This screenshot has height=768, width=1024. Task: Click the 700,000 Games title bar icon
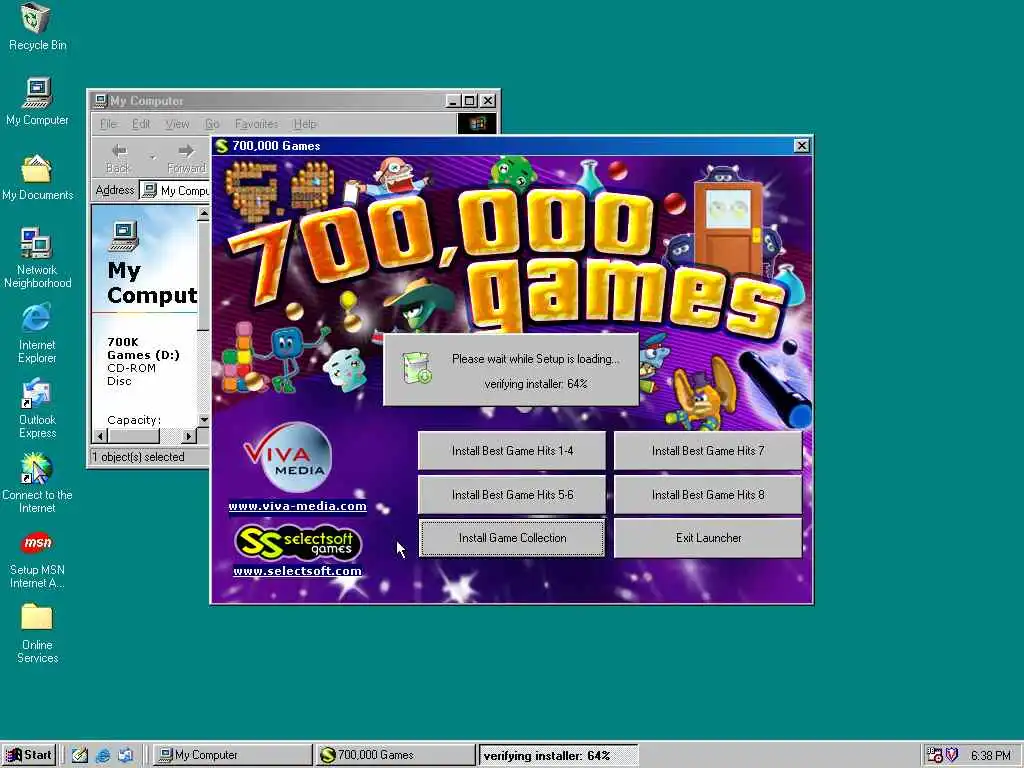tap(222, 146)
